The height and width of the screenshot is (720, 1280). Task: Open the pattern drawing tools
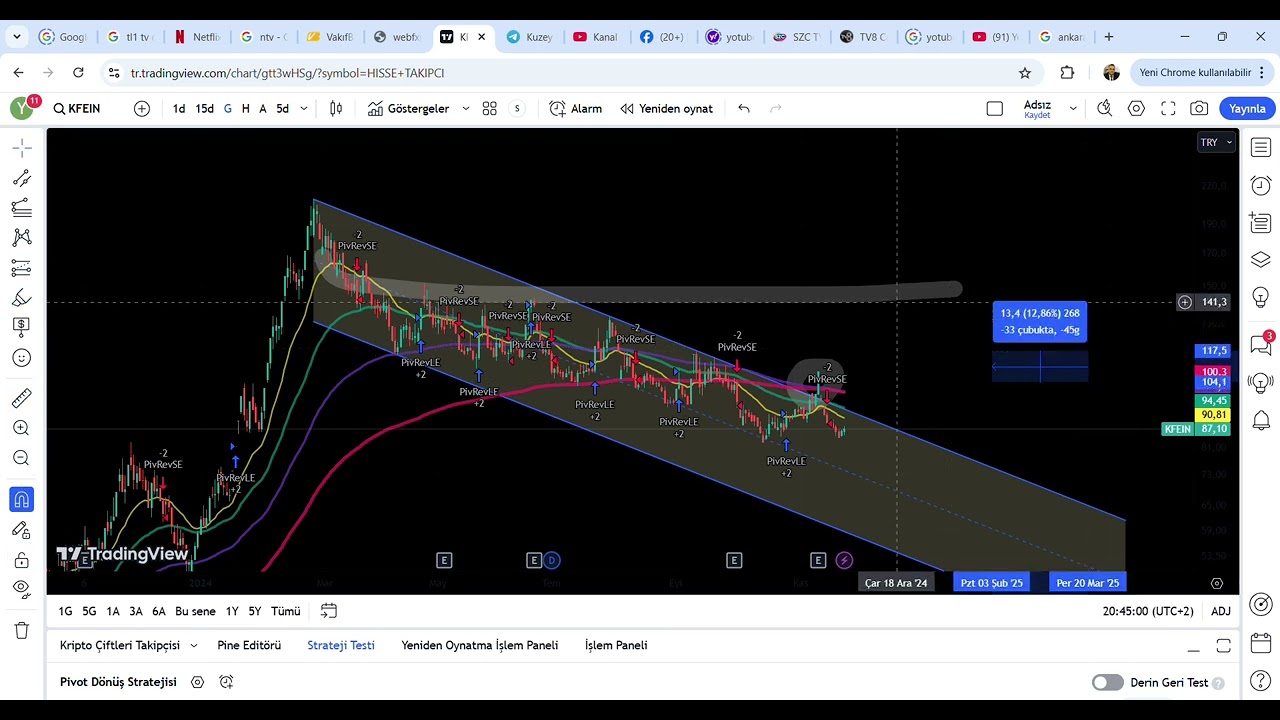point(22,238)
